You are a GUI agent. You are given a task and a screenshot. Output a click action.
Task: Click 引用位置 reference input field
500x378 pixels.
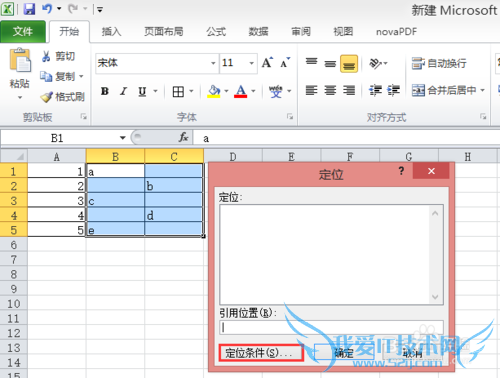(331, 327)
